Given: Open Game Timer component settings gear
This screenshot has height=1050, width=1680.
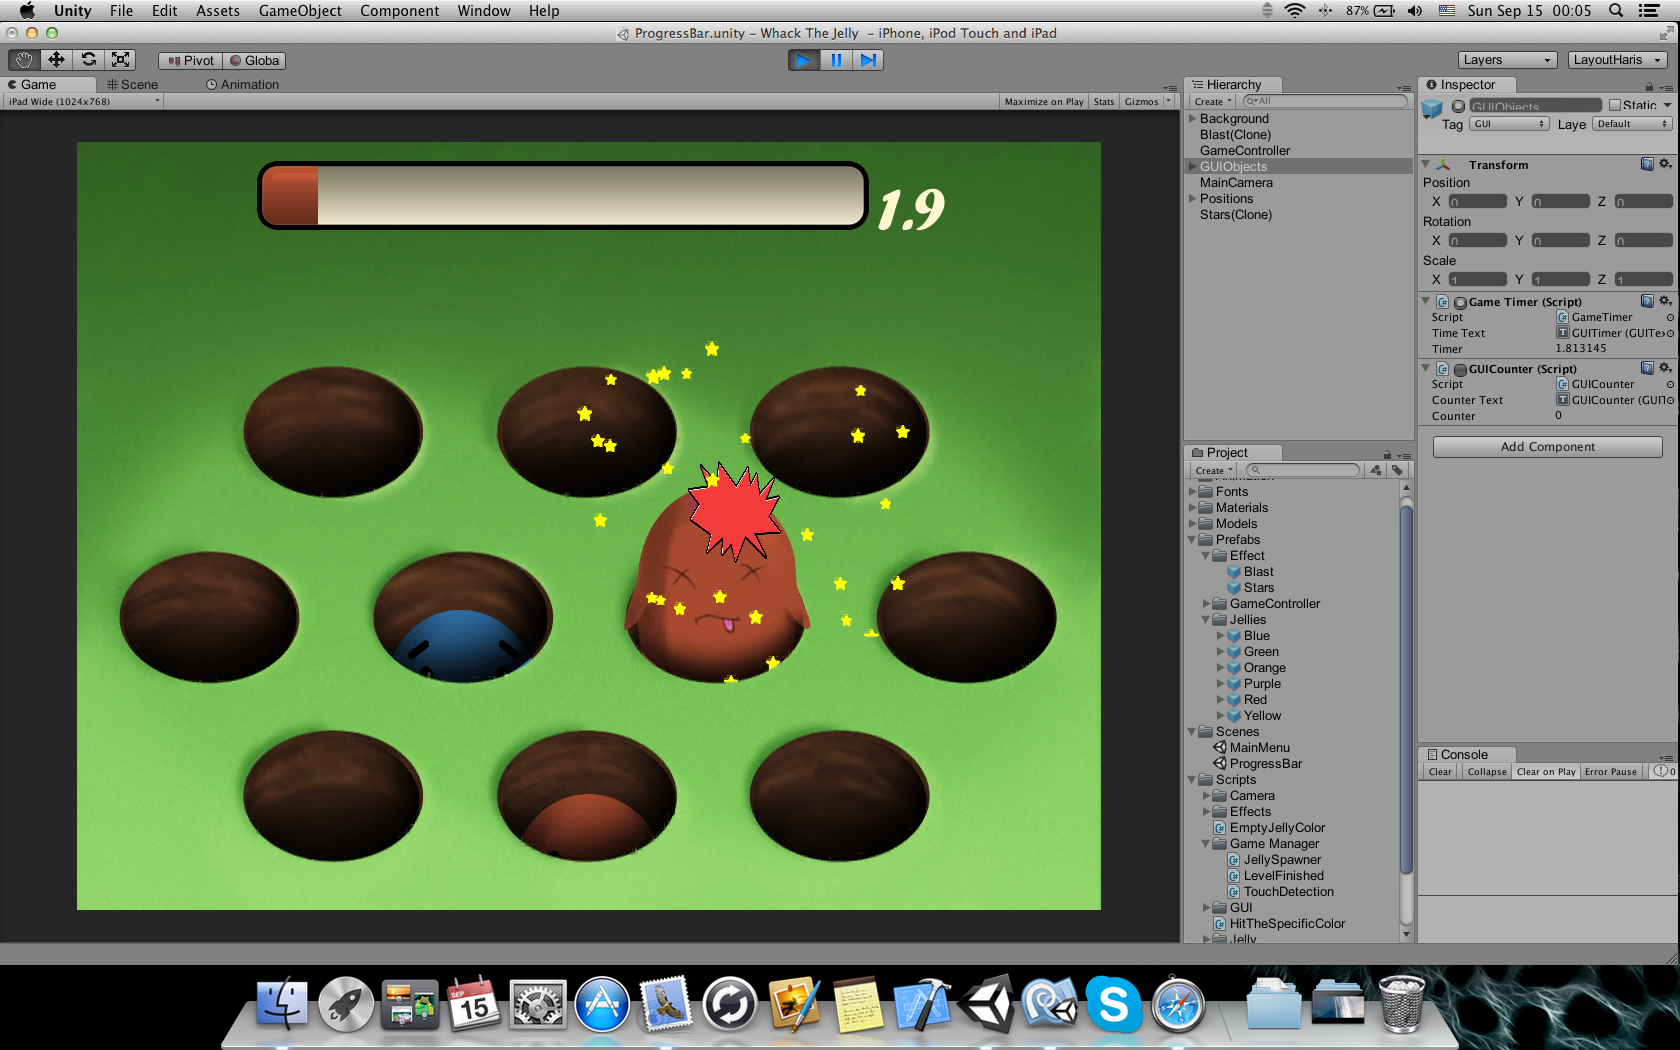Looking at the screenshot, I should click(x=1665, y=301).
